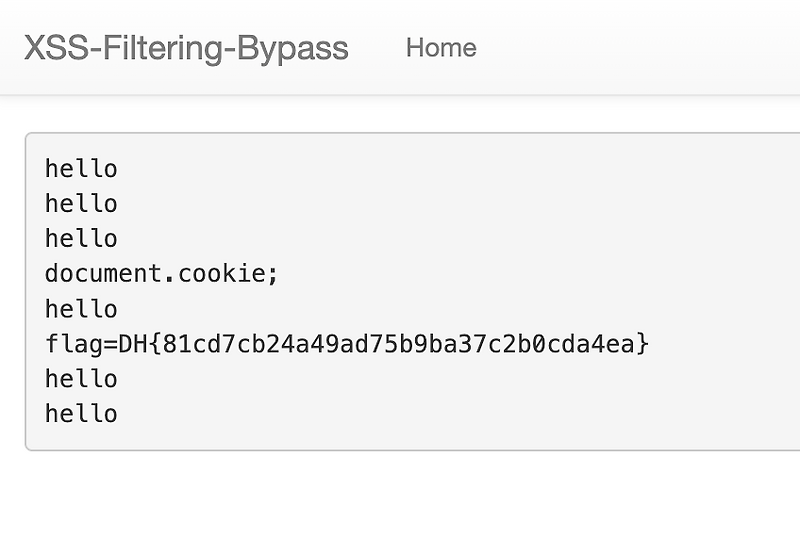Click the word cookie in the code block
Viewport: 800px width, 539px height.
click(x=221, y=274)
